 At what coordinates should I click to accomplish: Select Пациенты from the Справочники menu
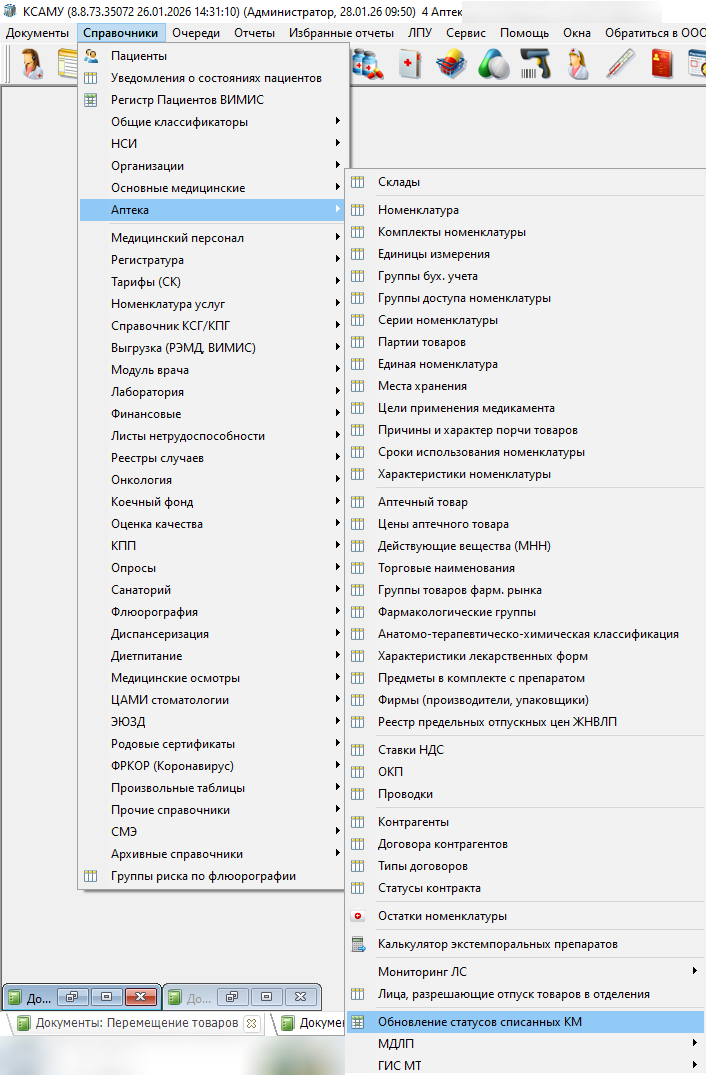[139, 56]
